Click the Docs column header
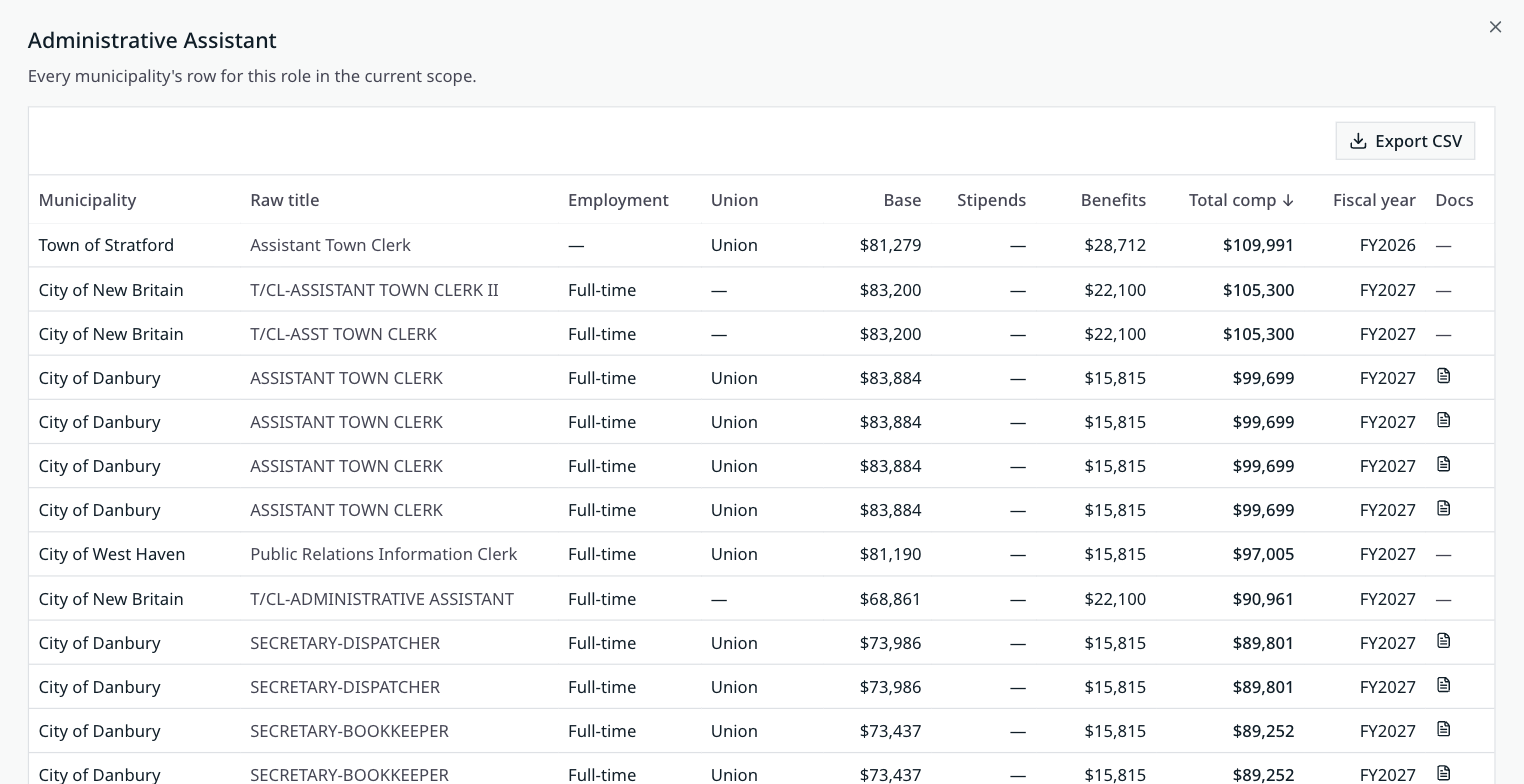Viewport: 1524px width, 784px height. tap(1454, 200)
